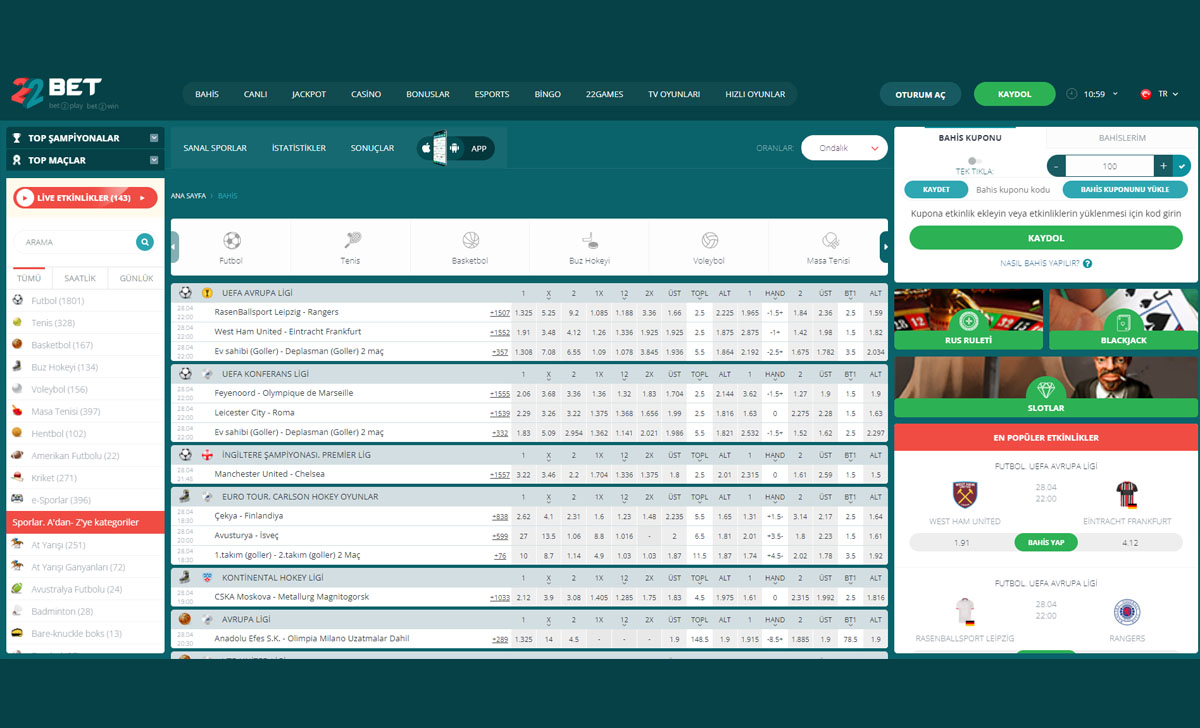Click the play icon in Live Etkinlikler button

[25, 198]
